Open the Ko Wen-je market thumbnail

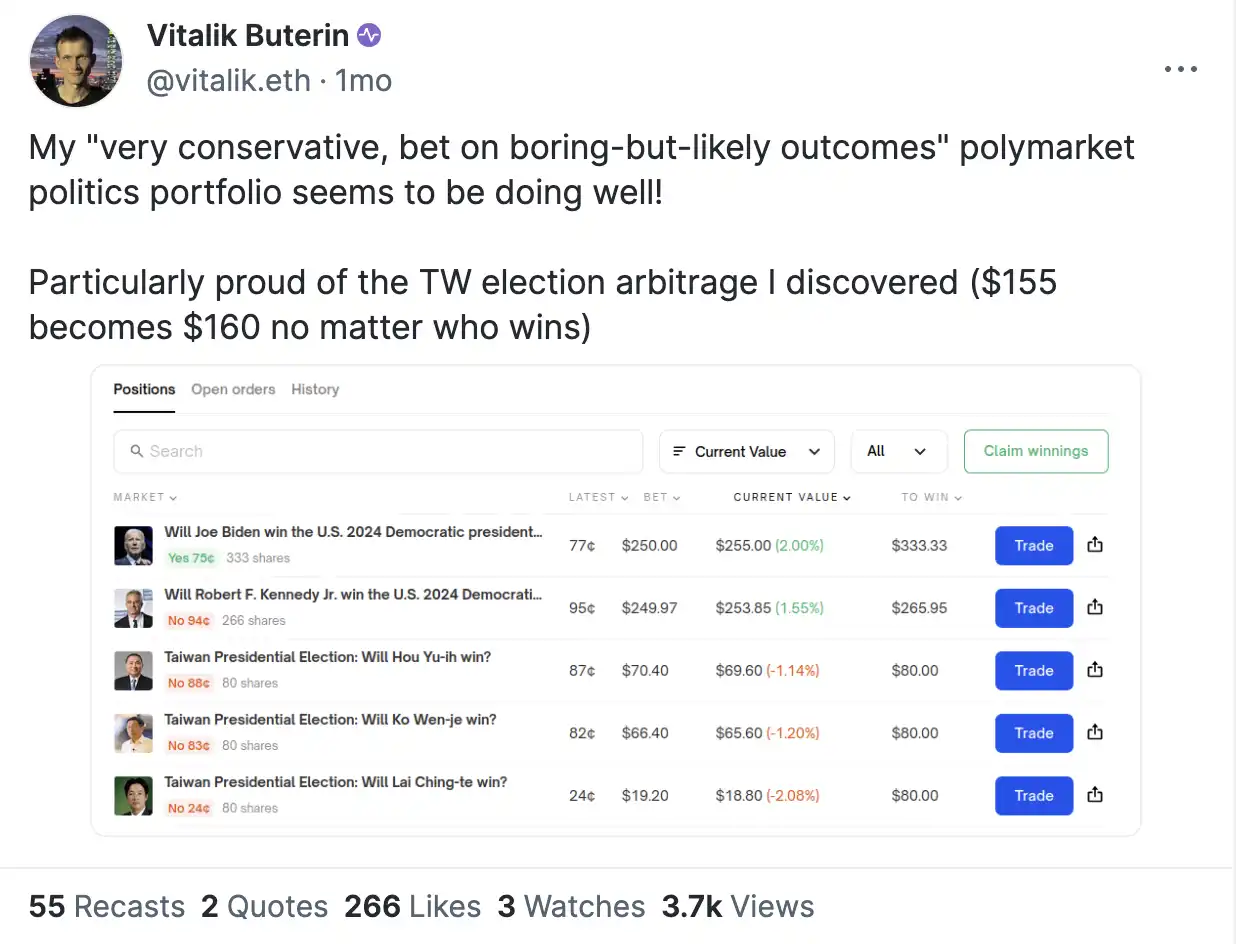(x=133, y=733)
